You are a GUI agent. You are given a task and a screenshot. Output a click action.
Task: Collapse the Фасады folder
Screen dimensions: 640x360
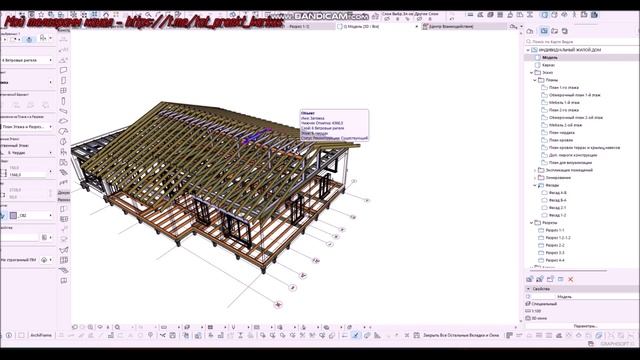(535, 185)
